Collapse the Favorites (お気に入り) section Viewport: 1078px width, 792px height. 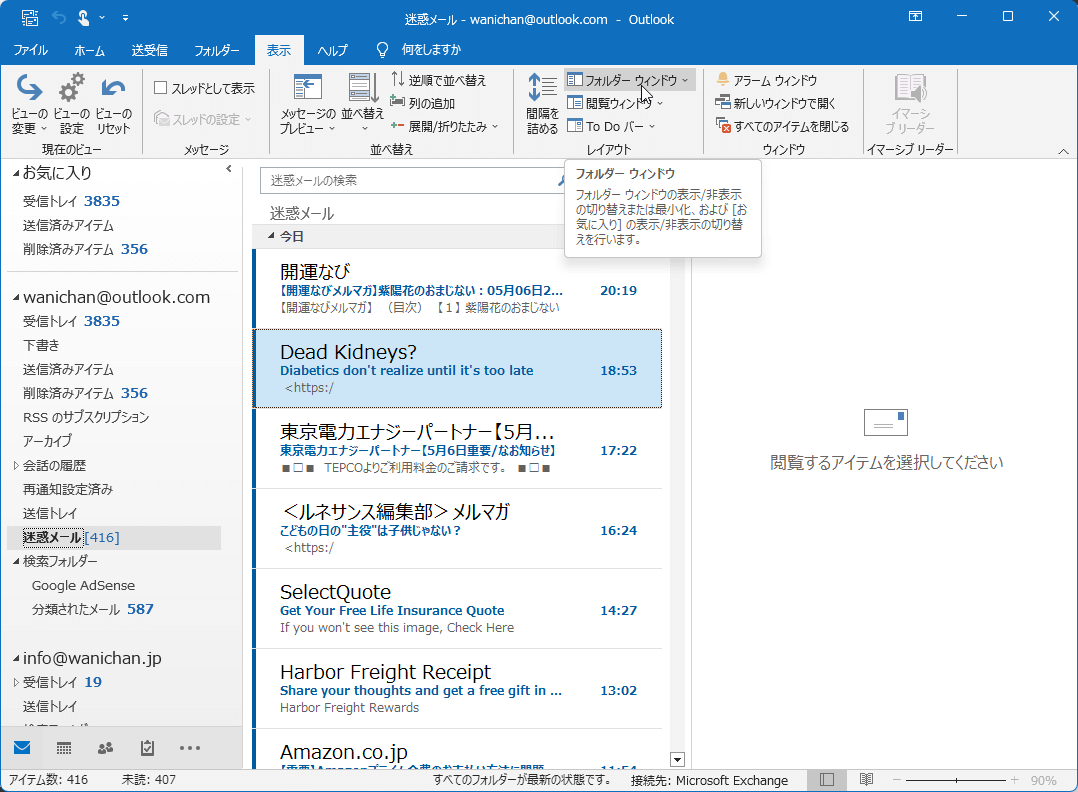(16, 174)
